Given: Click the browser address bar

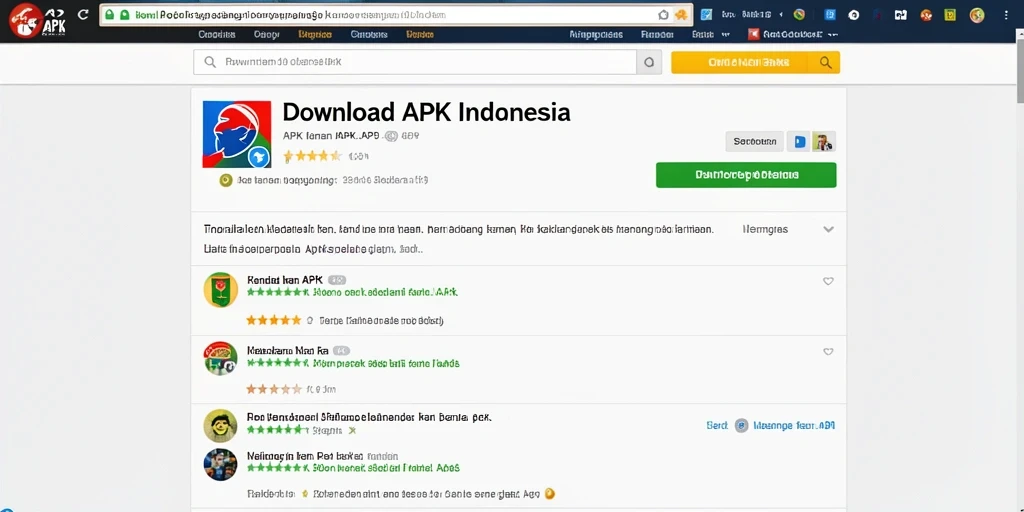Looking at the screenshot, I should pyautogui.click(x=394, y=14).
